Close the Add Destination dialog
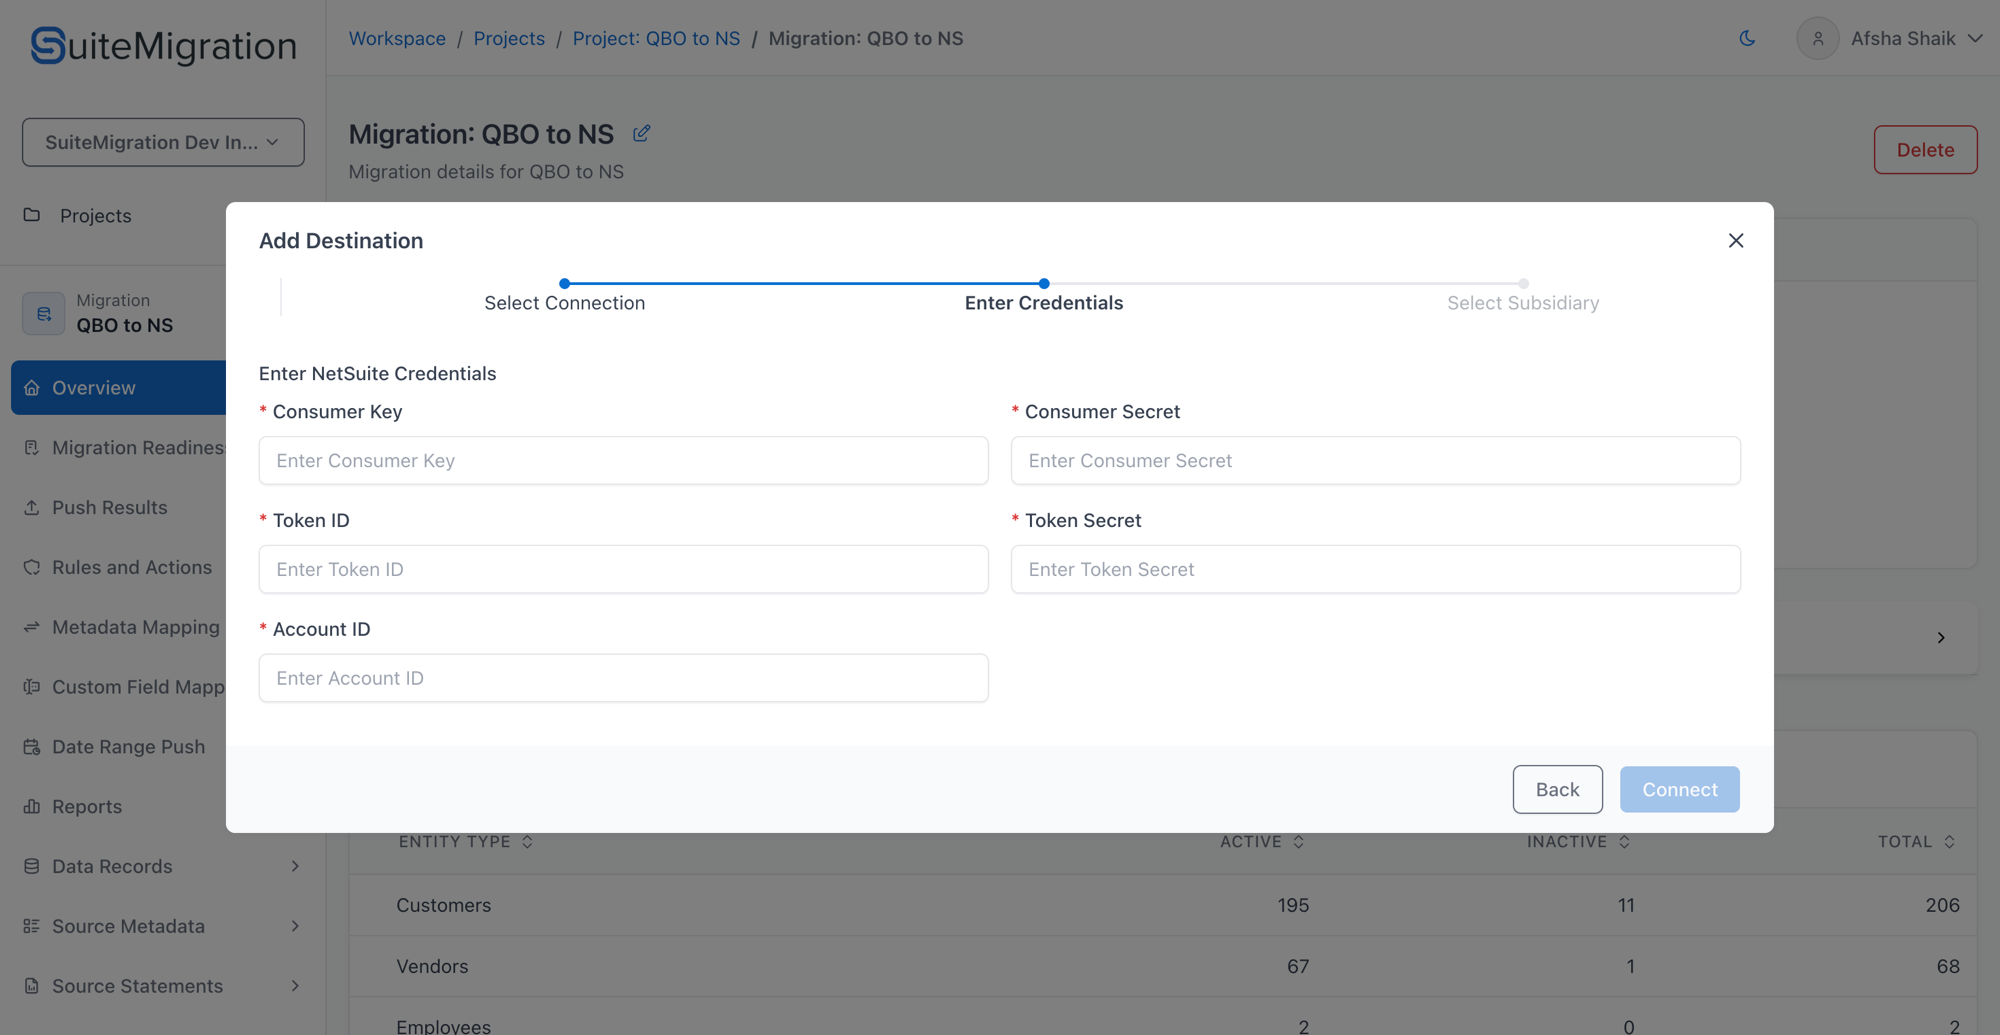The width and height of the screenshot is (2000, 1035). [x=1736, y=240]
